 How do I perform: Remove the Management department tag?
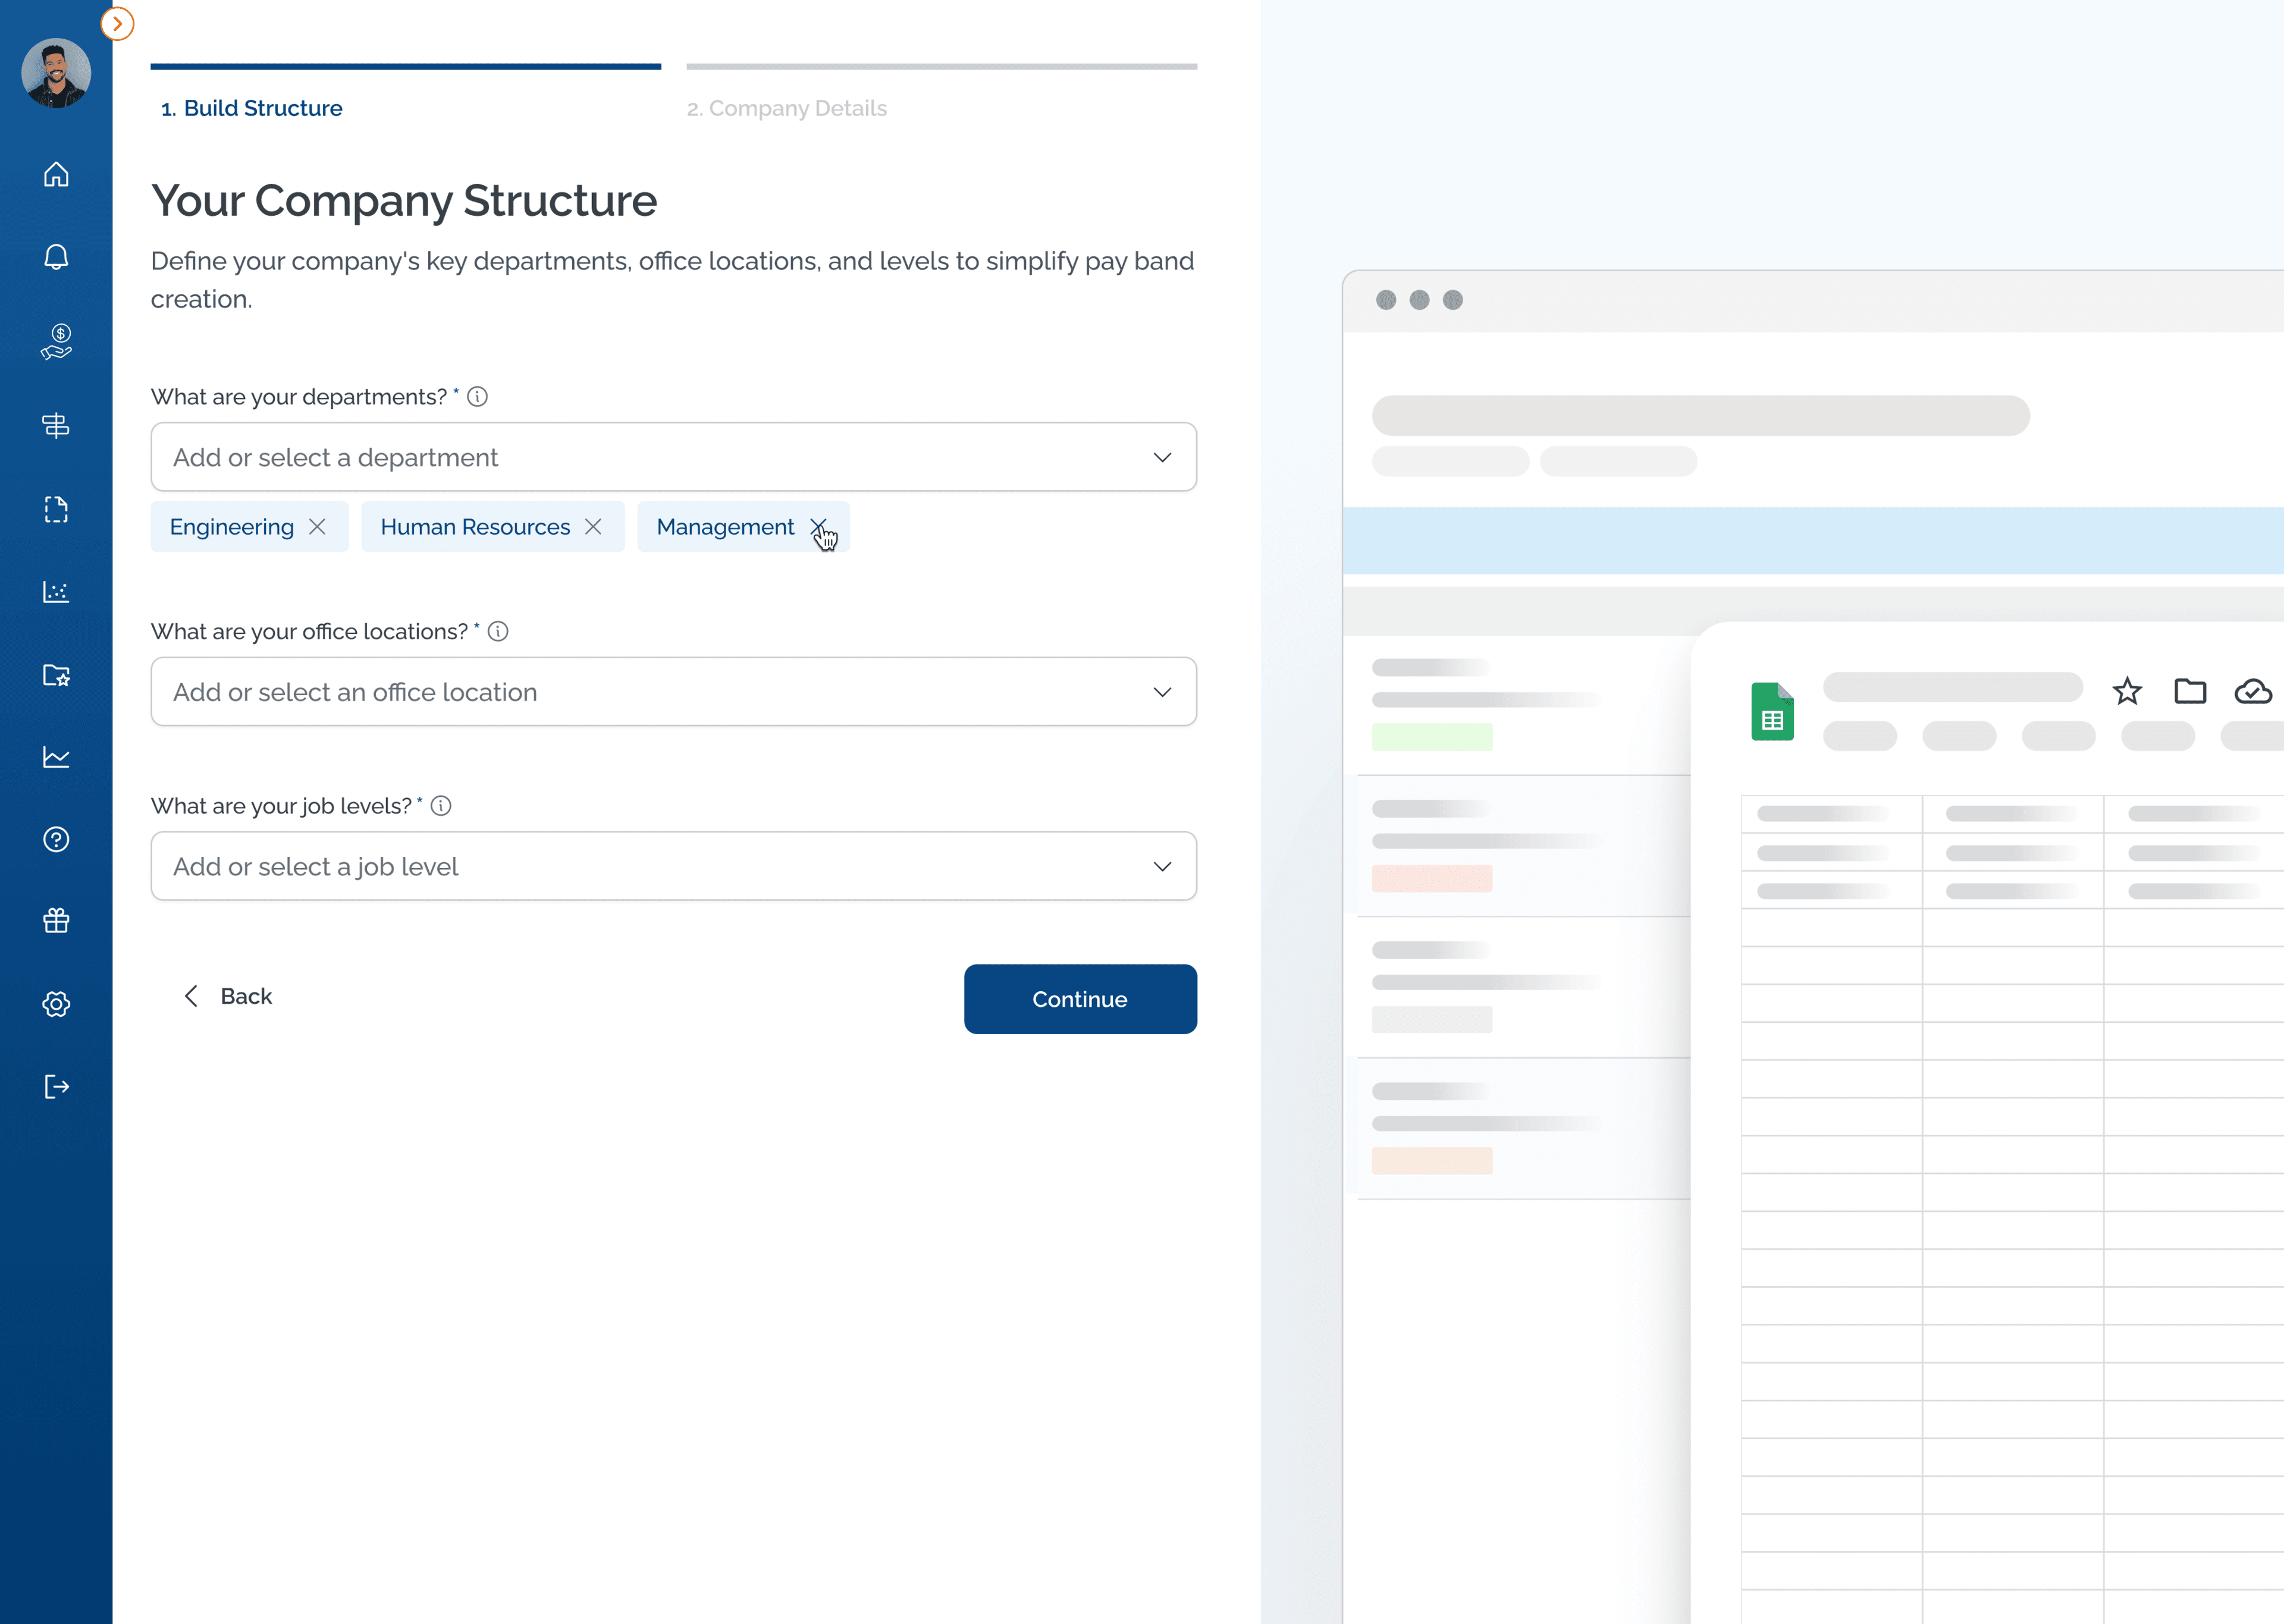[x=818, y=527]
